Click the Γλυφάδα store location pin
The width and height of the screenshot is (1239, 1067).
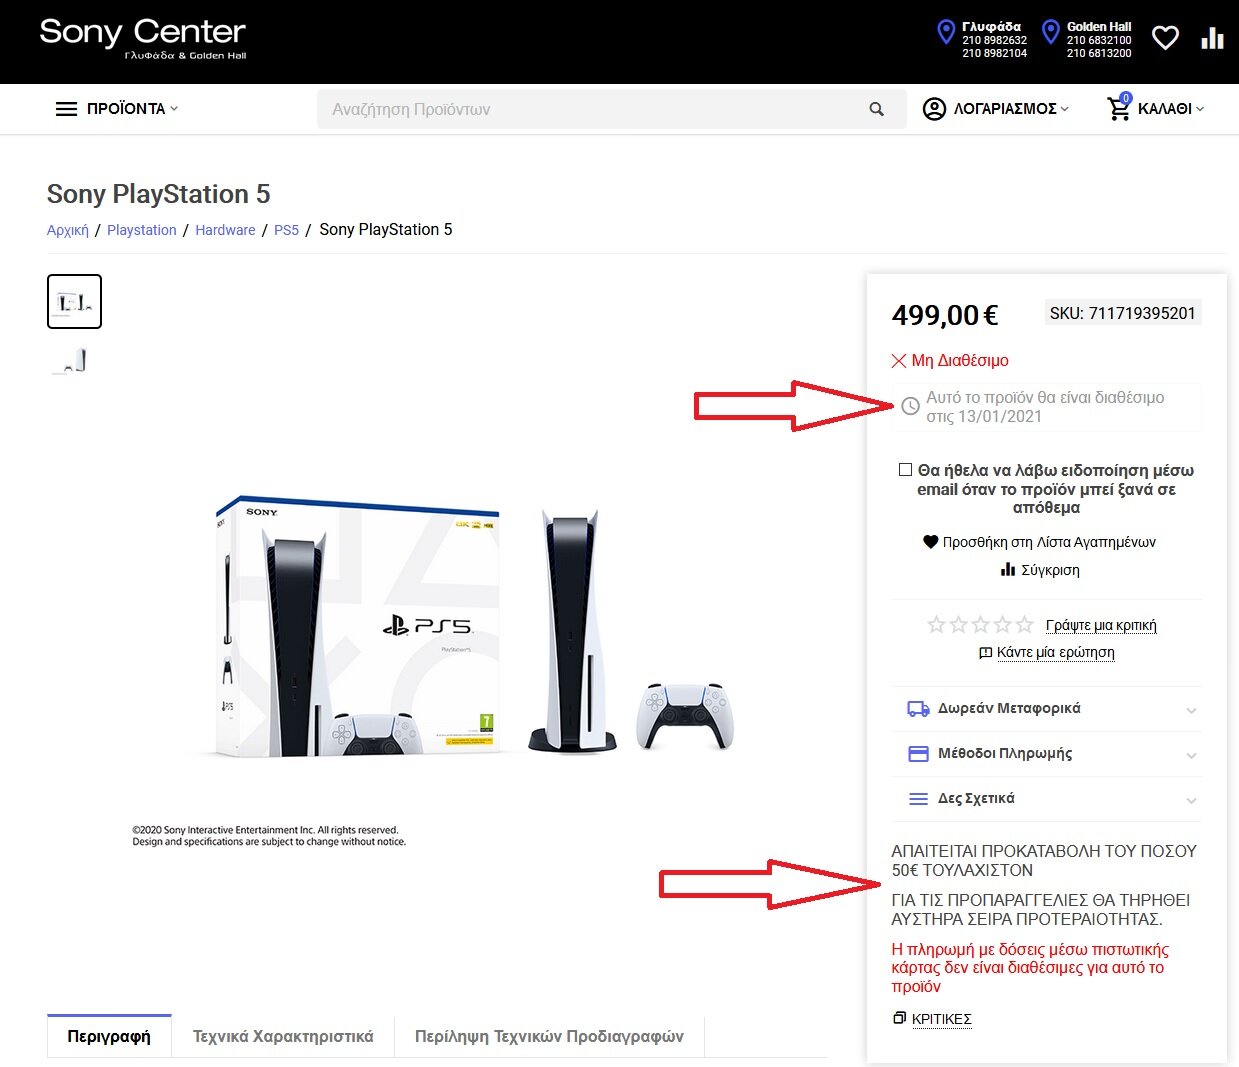coord(945,32)
